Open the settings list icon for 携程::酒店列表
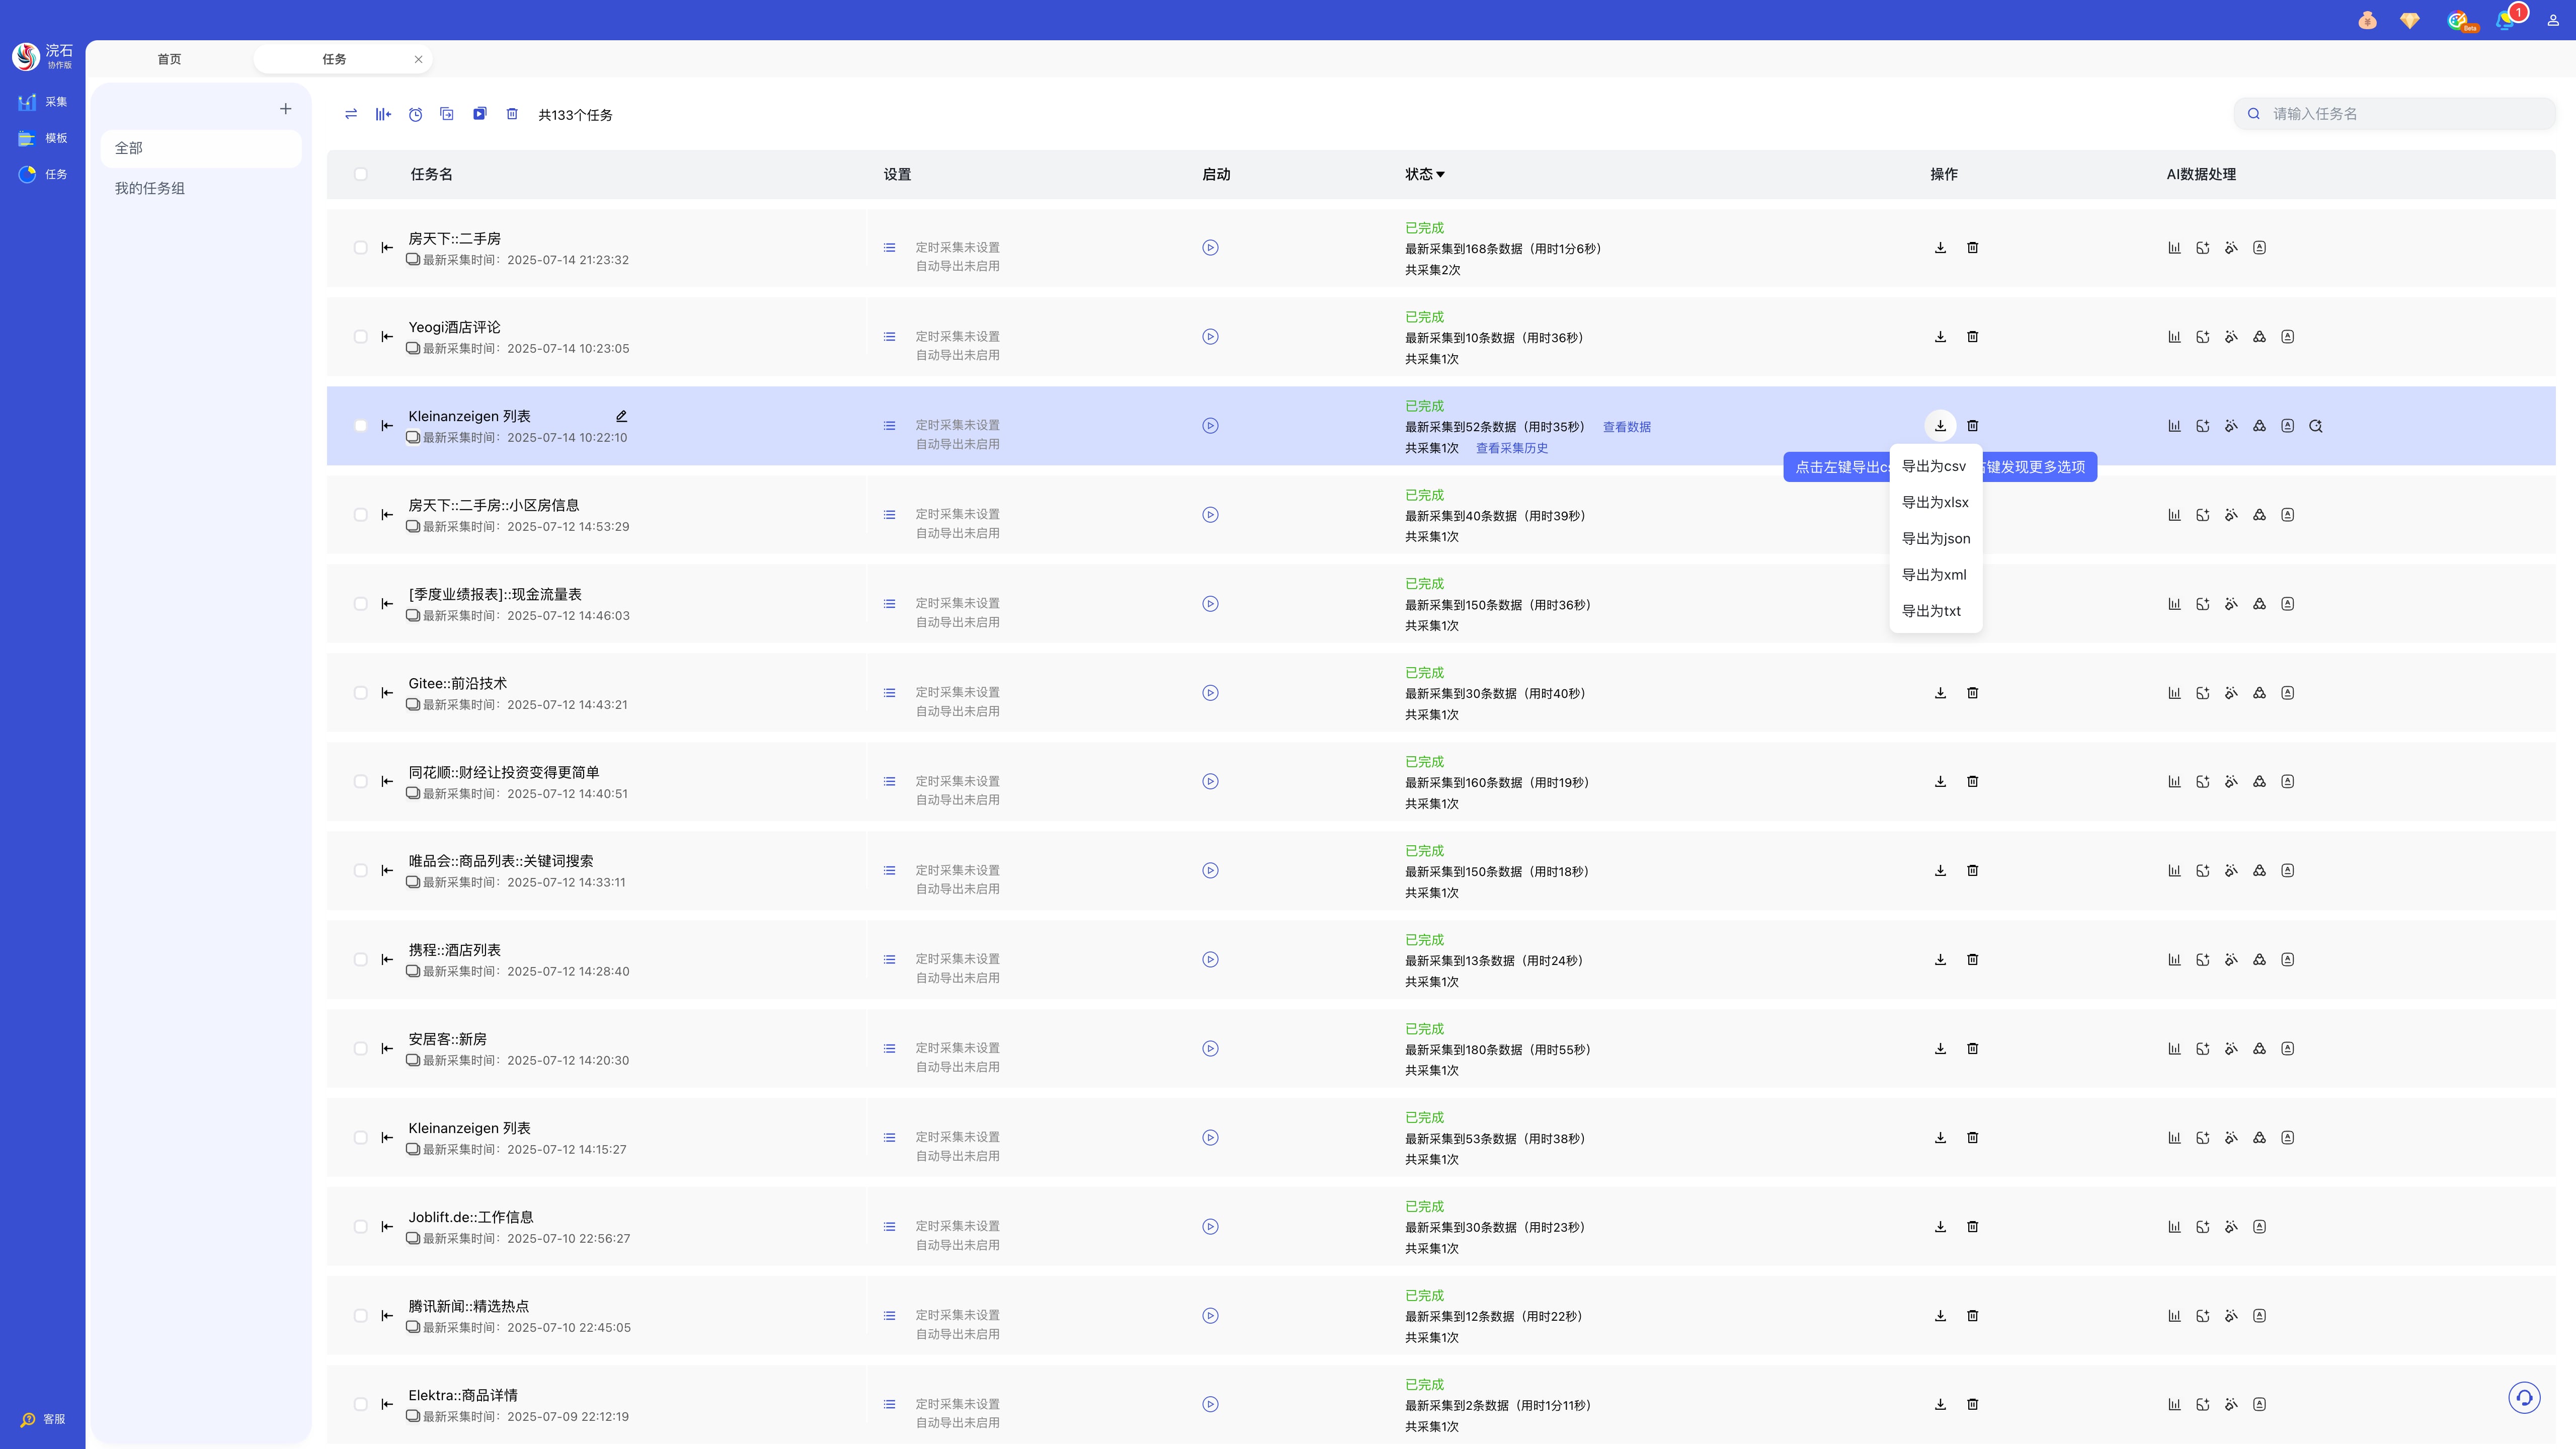 click(889, 960)
